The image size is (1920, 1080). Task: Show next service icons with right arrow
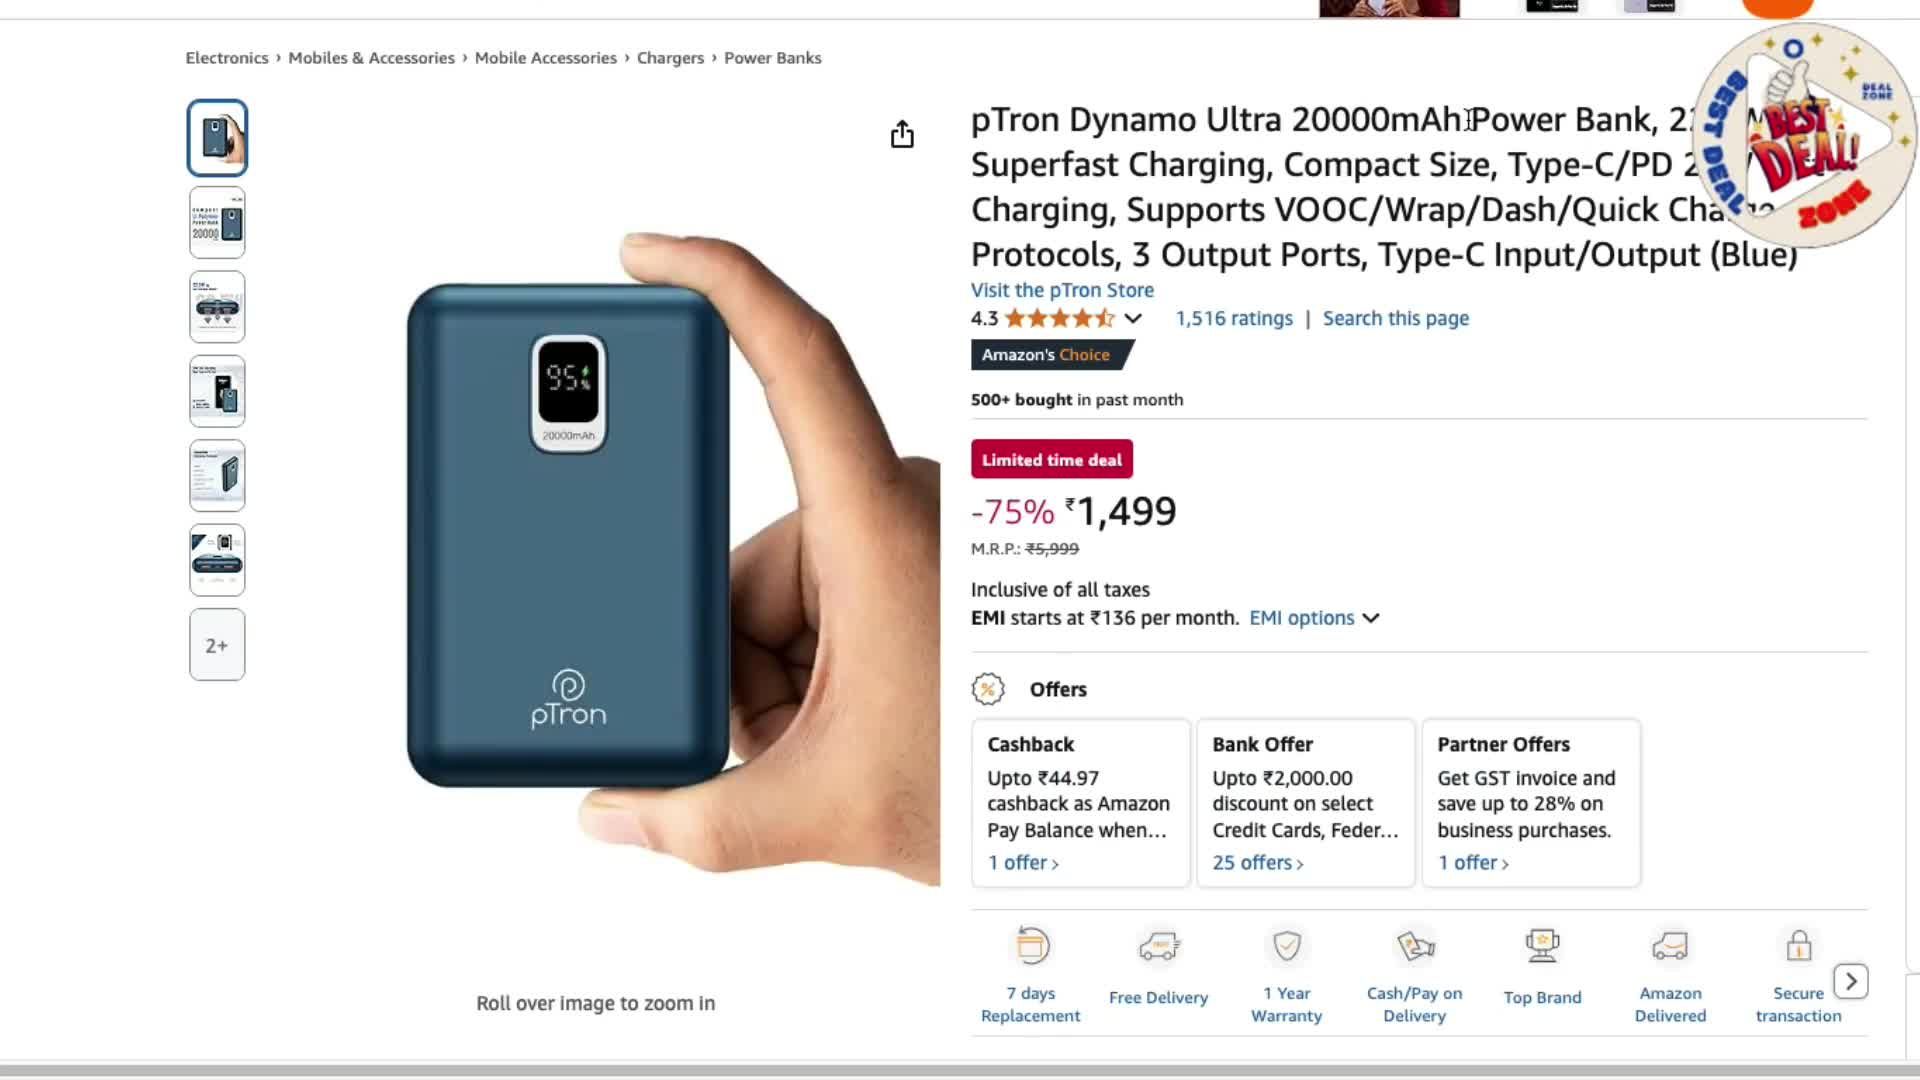coord(1851,982)
